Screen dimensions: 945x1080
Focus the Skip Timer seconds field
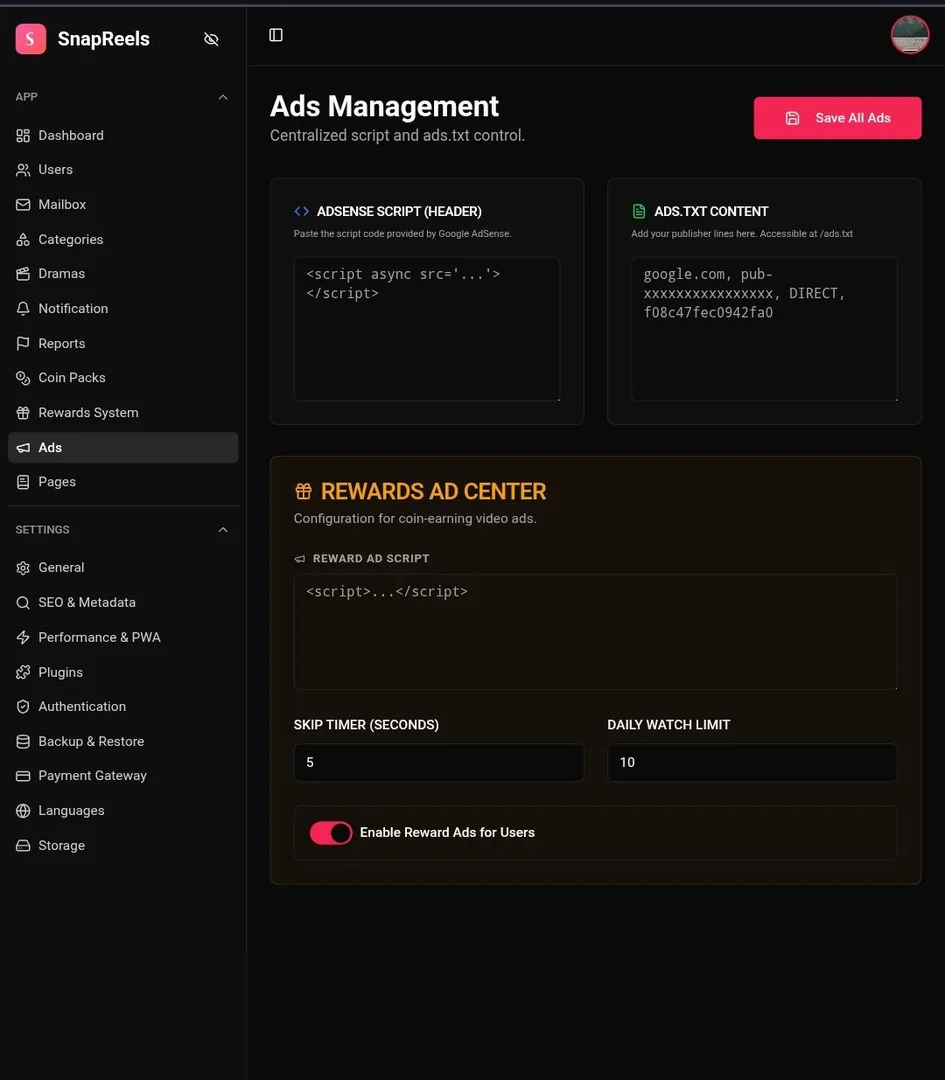click(x=439, y=762)
